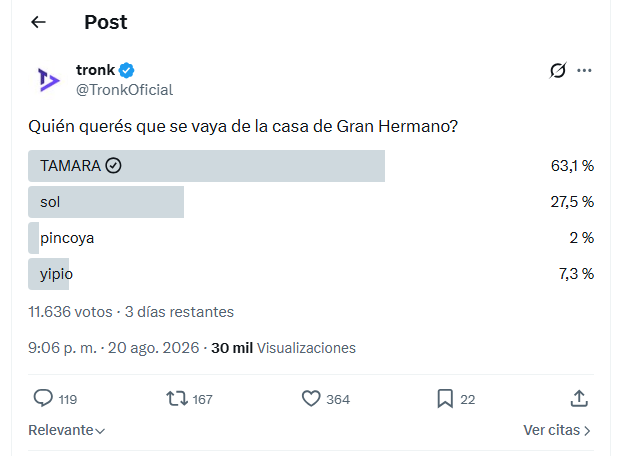This screenshot has width=630, height=456.
Task: Select the TAMARA poll option
Action: (x=311, y=166)
